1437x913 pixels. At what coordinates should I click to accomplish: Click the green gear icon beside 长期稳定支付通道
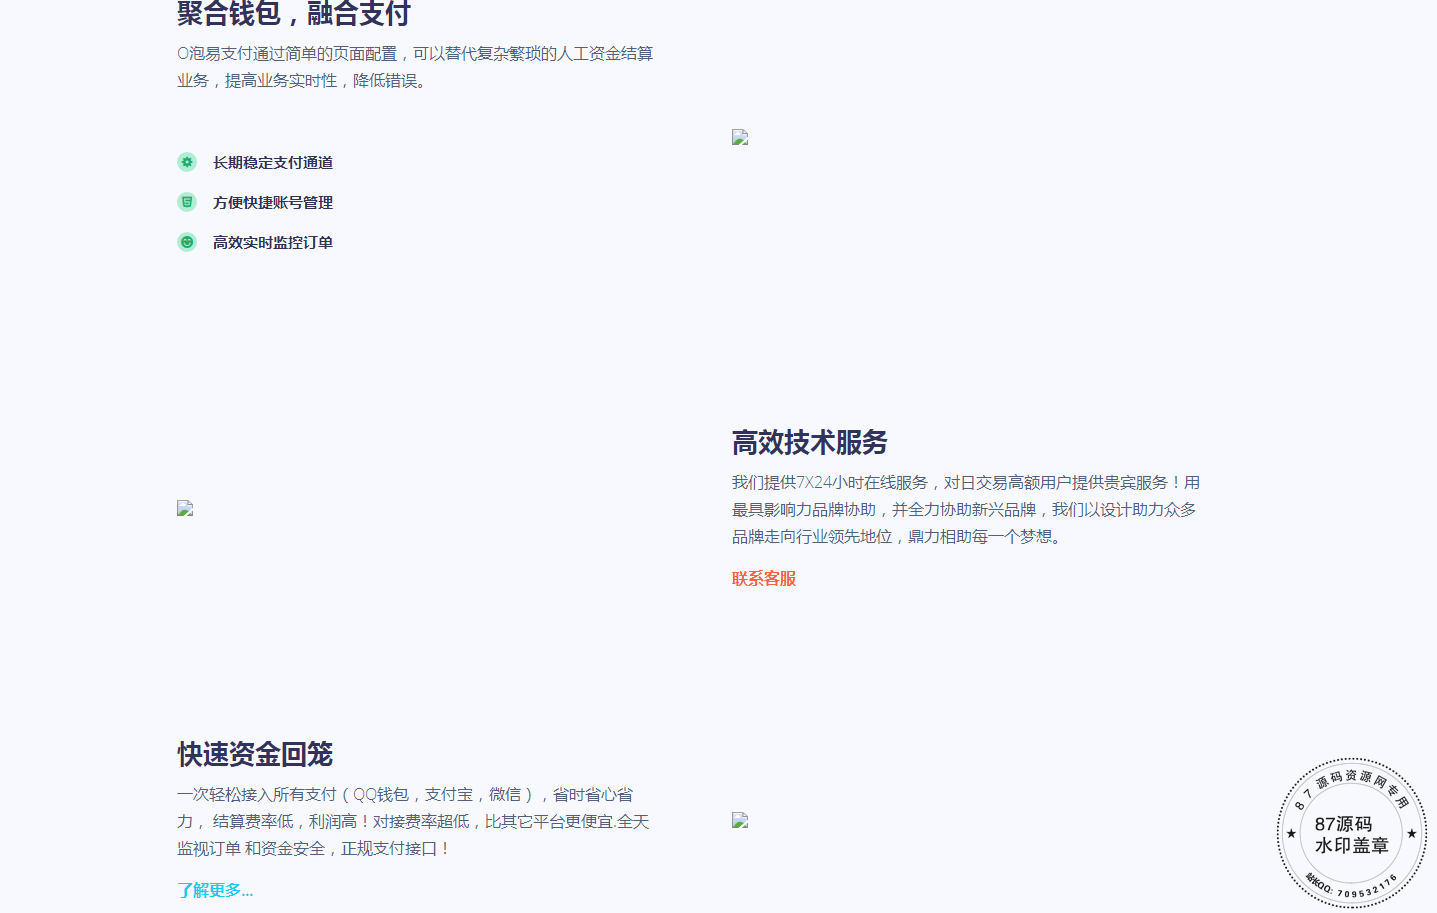click(187, 162)
